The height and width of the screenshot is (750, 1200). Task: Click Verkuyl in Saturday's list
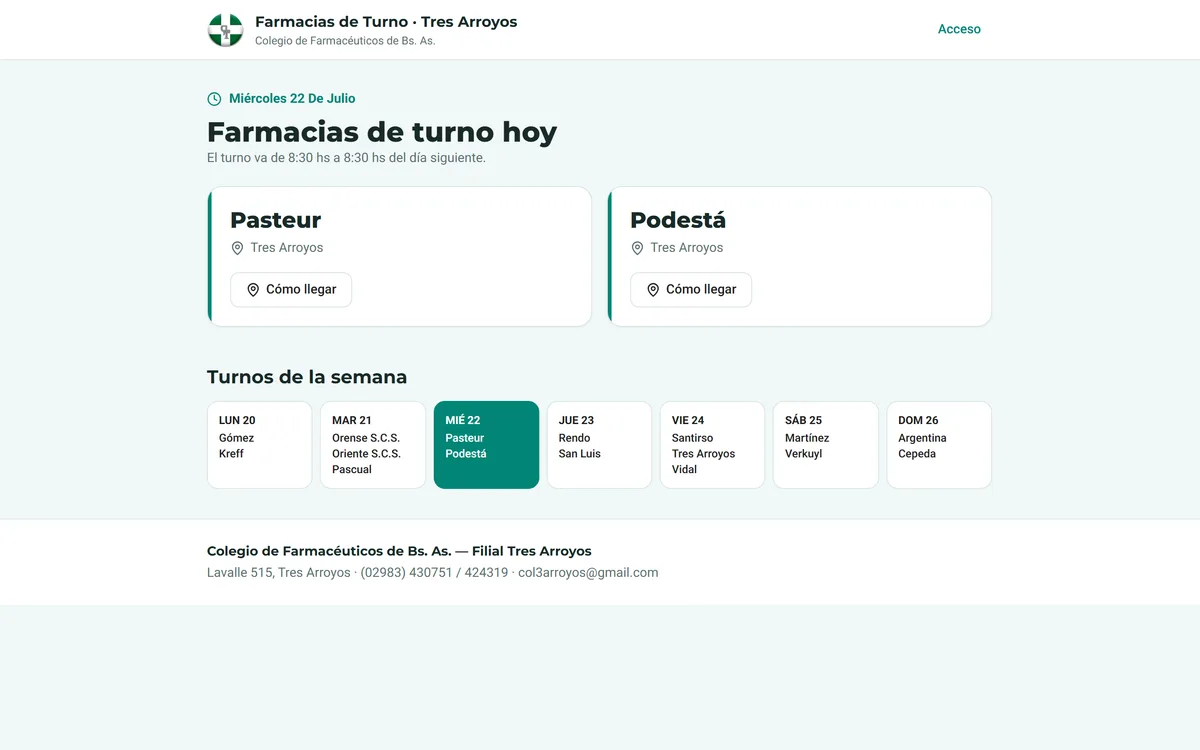click(x=804, y=454)
